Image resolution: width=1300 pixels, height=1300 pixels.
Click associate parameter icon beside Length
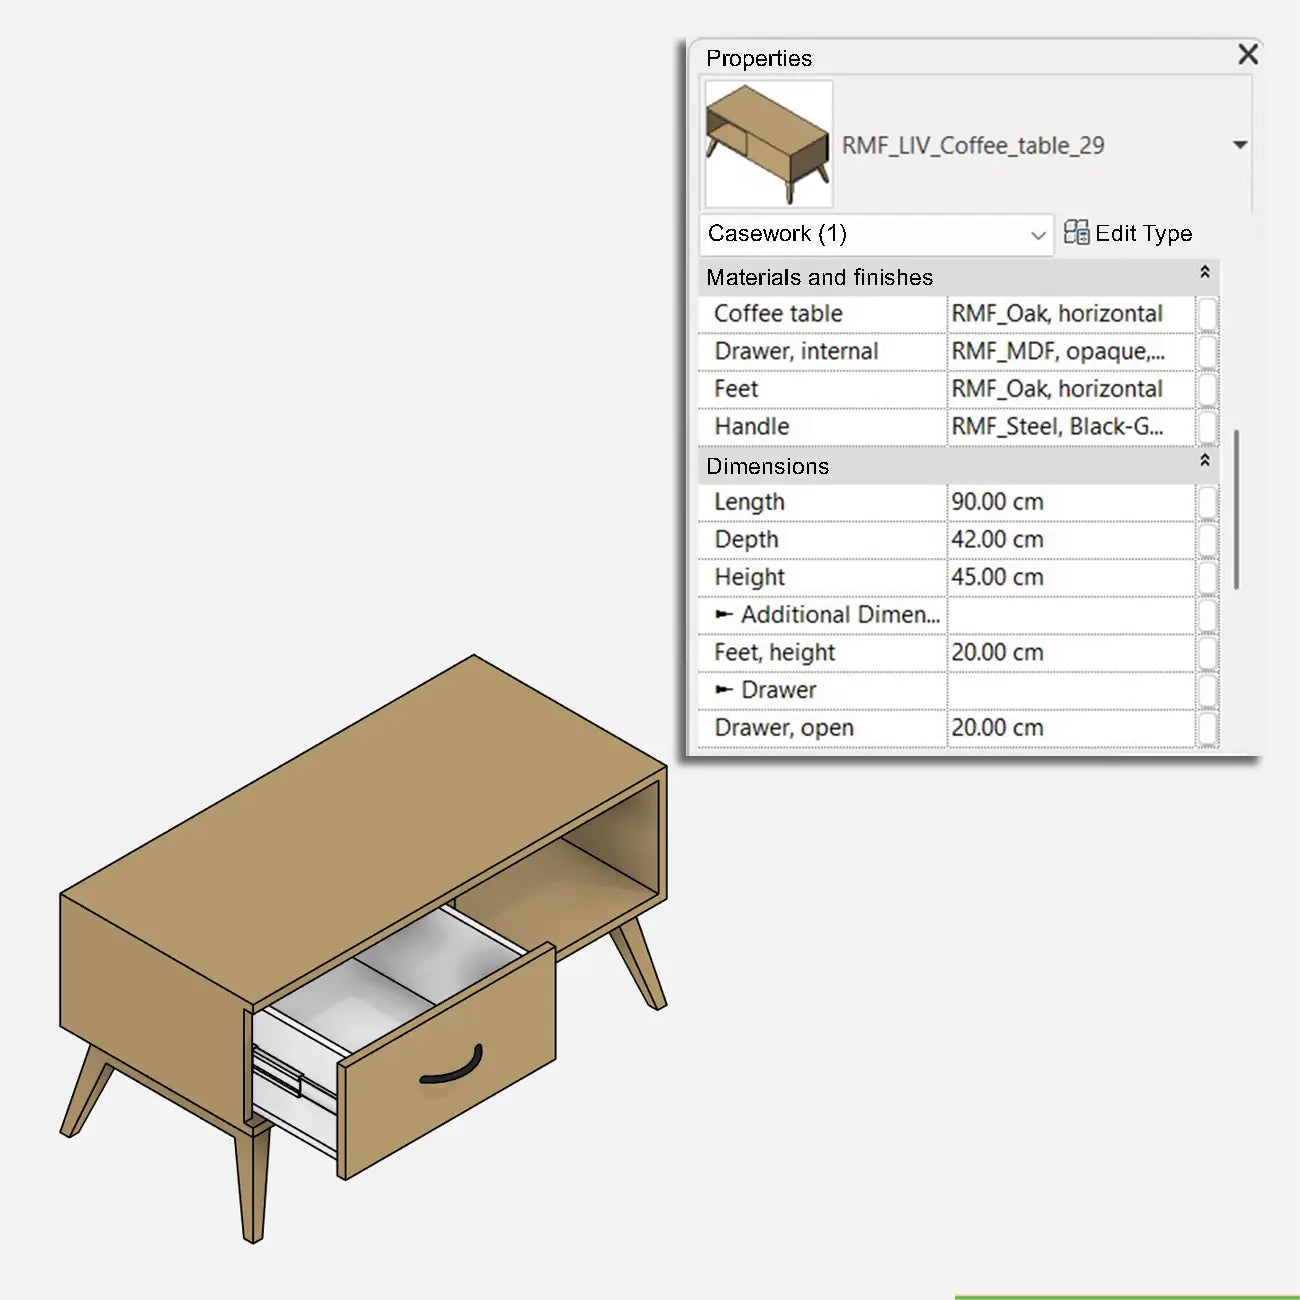click(x=1207, y=502)
